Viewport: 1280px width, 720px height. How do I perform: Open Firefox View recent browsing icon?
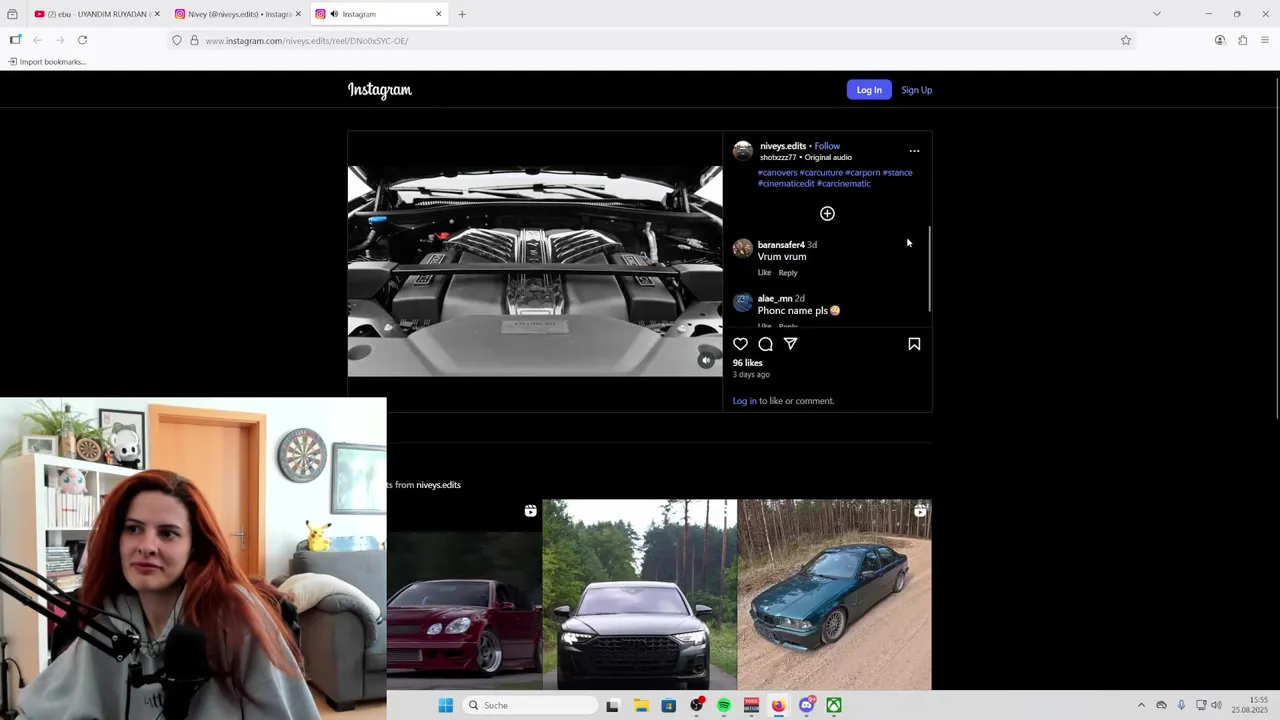pyautogui.click(x=12, y=14)
